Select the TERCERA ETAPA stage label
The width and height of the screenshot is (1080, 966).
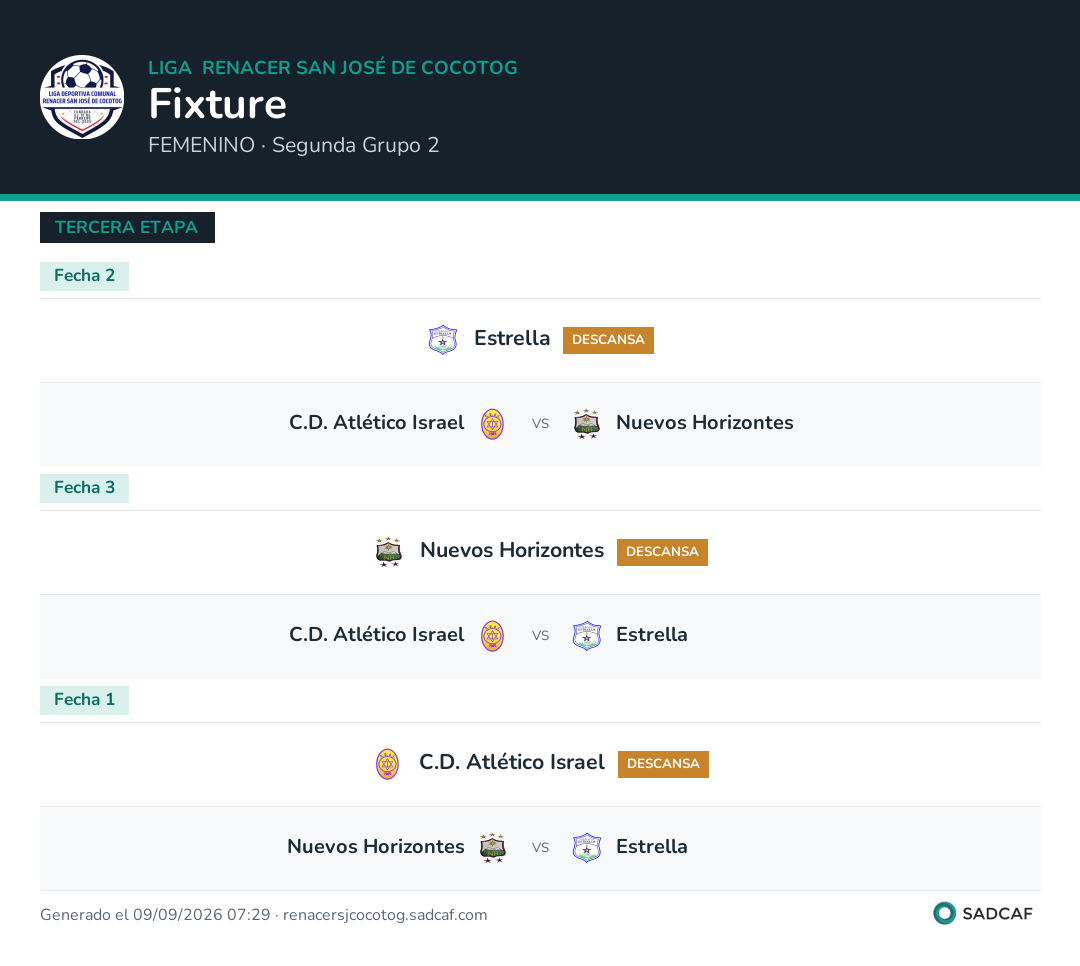click(127, 227)
